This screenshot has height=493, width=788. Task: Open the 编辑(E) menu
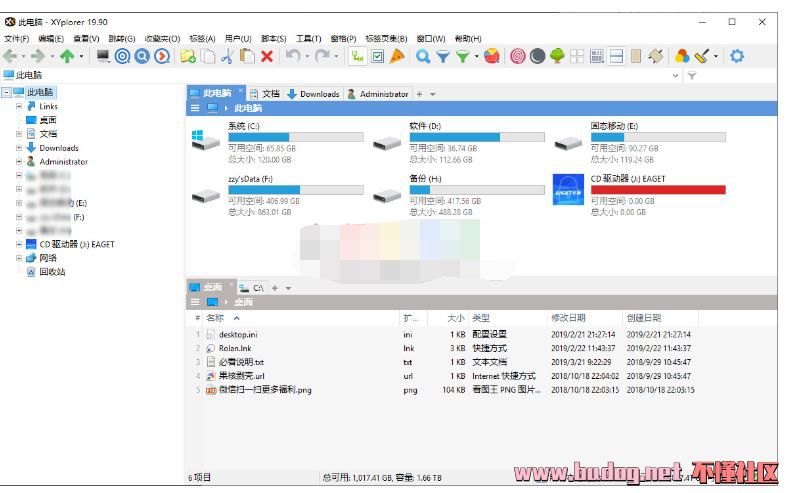[51, 39]
